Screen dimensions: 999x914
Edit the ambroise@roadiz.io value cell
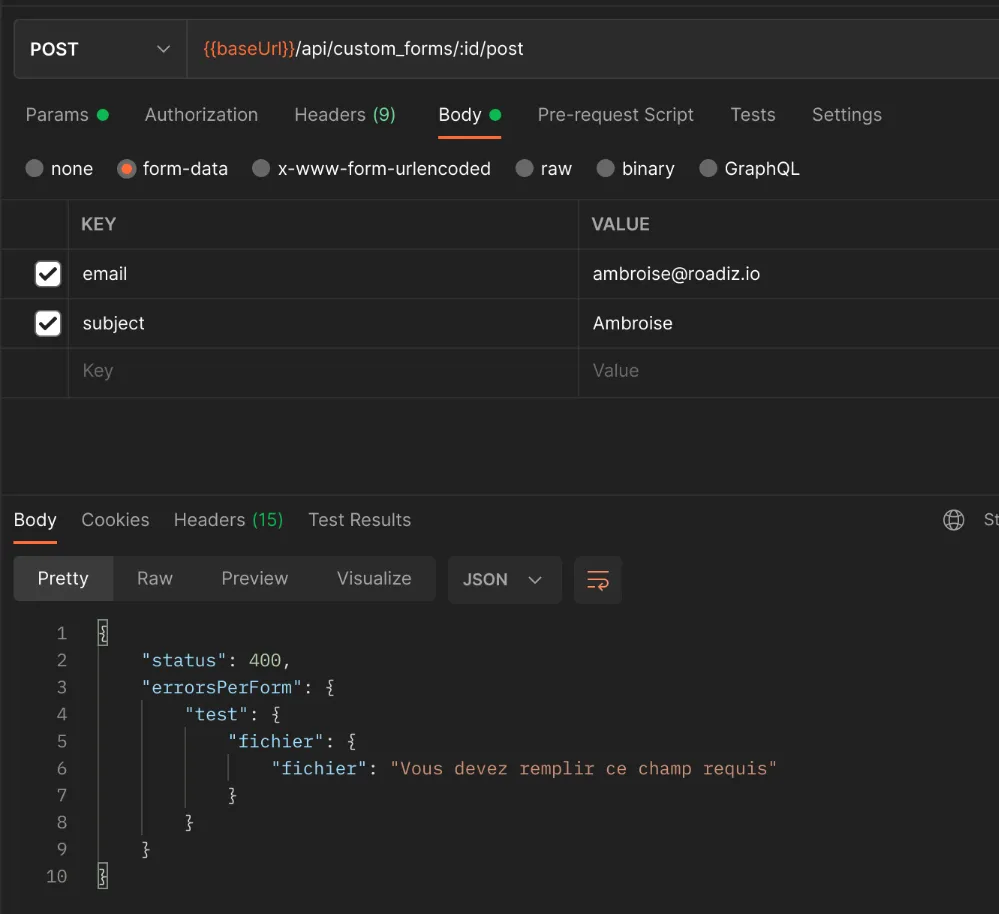(789, 274)
